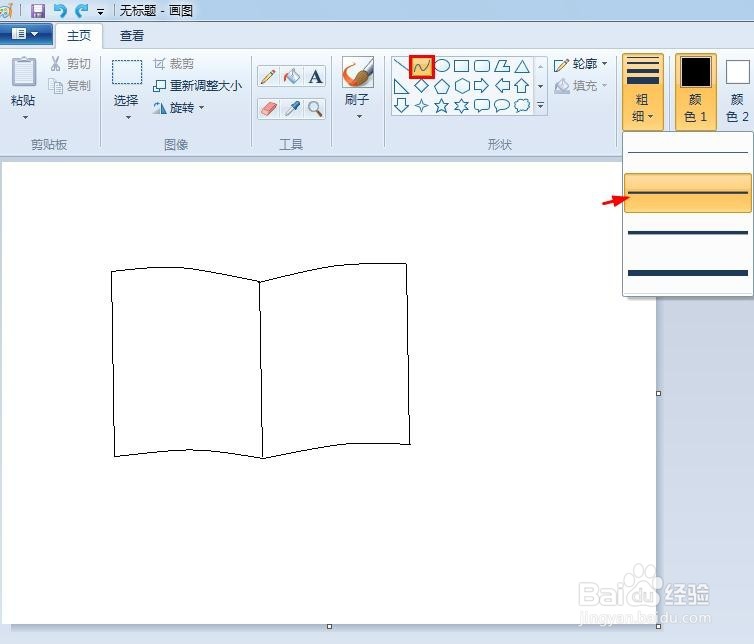Image resolution: width=754 pixels, height=644 pixels.
Task: Click 重新调整大小 button
Action: click(198, 86)
